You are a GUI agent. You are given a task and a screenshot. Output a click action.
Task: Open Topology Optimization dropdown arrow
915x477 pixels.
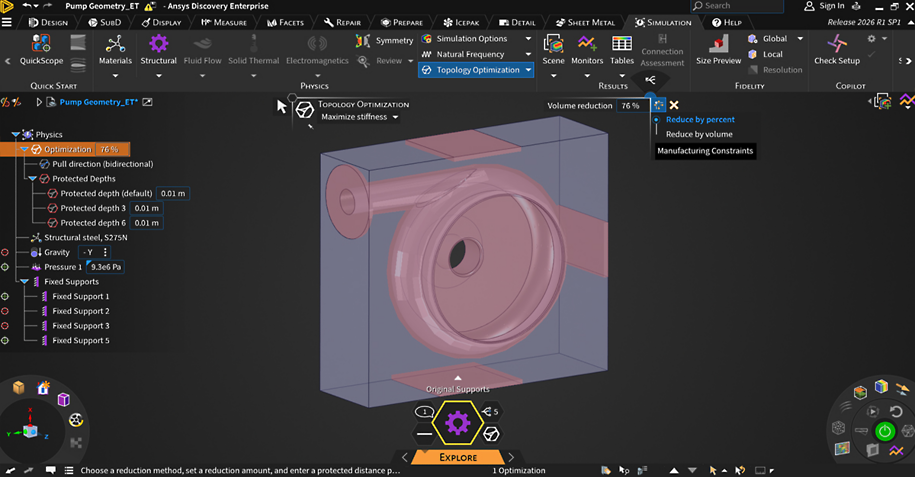click(528, 70)
